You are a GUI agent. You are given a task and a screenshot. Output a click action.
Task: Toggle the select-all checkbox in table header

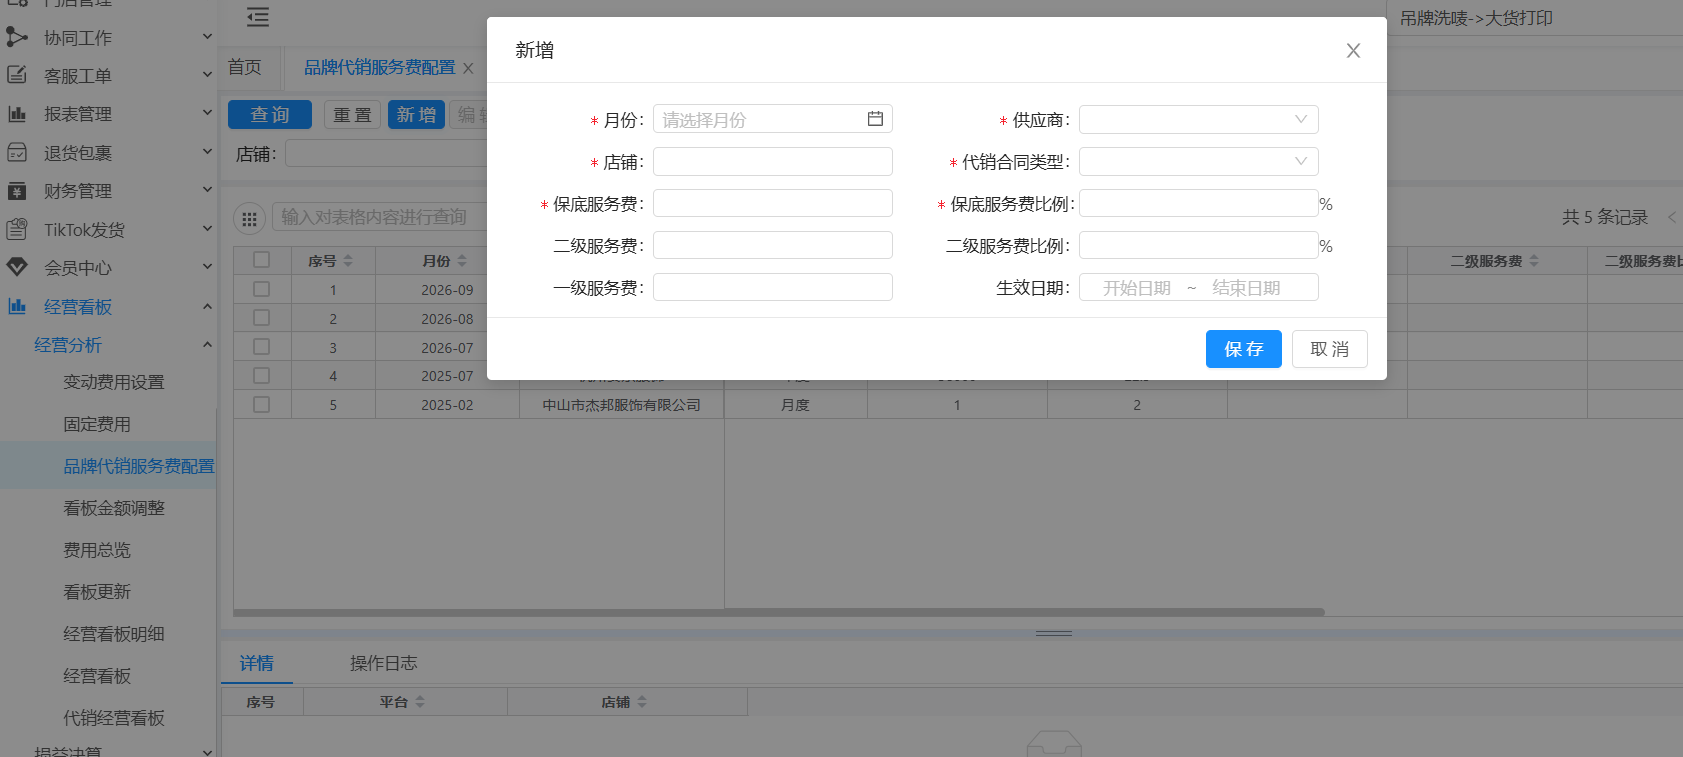[262, 260]
